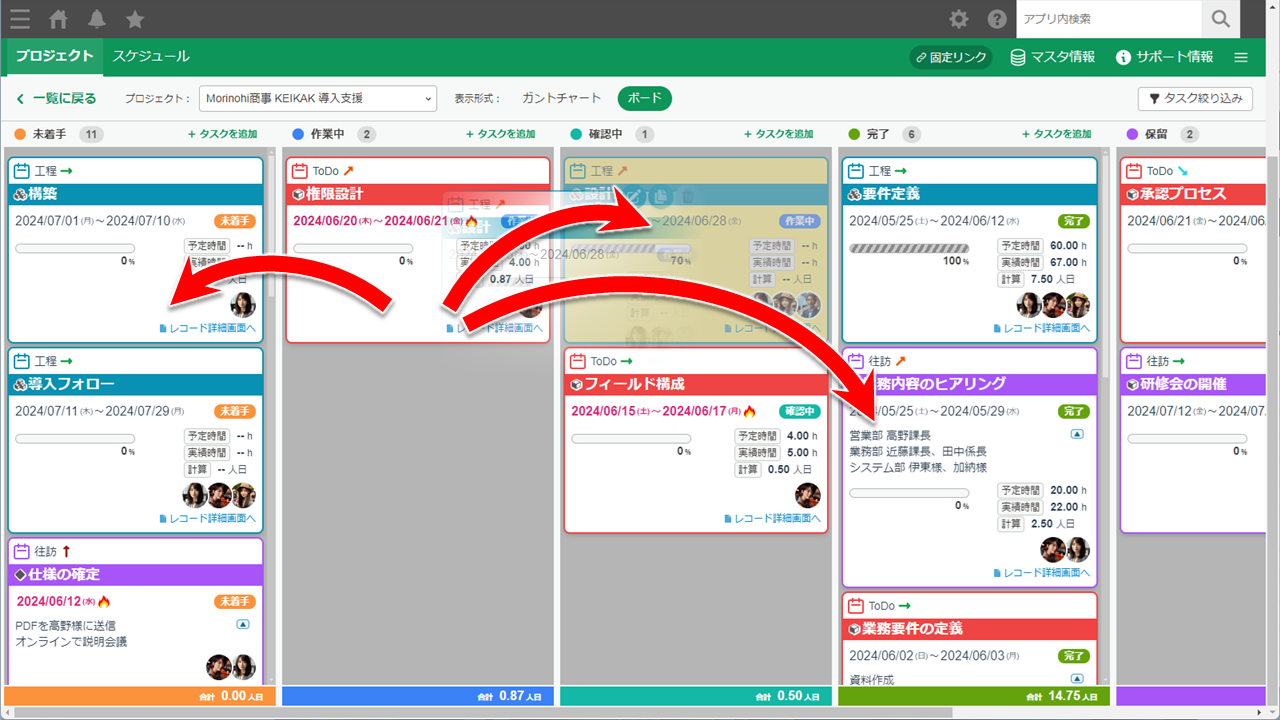
Task: Open レコード詳細画面へ on 要件定義 card
Action: (1041, 328)
